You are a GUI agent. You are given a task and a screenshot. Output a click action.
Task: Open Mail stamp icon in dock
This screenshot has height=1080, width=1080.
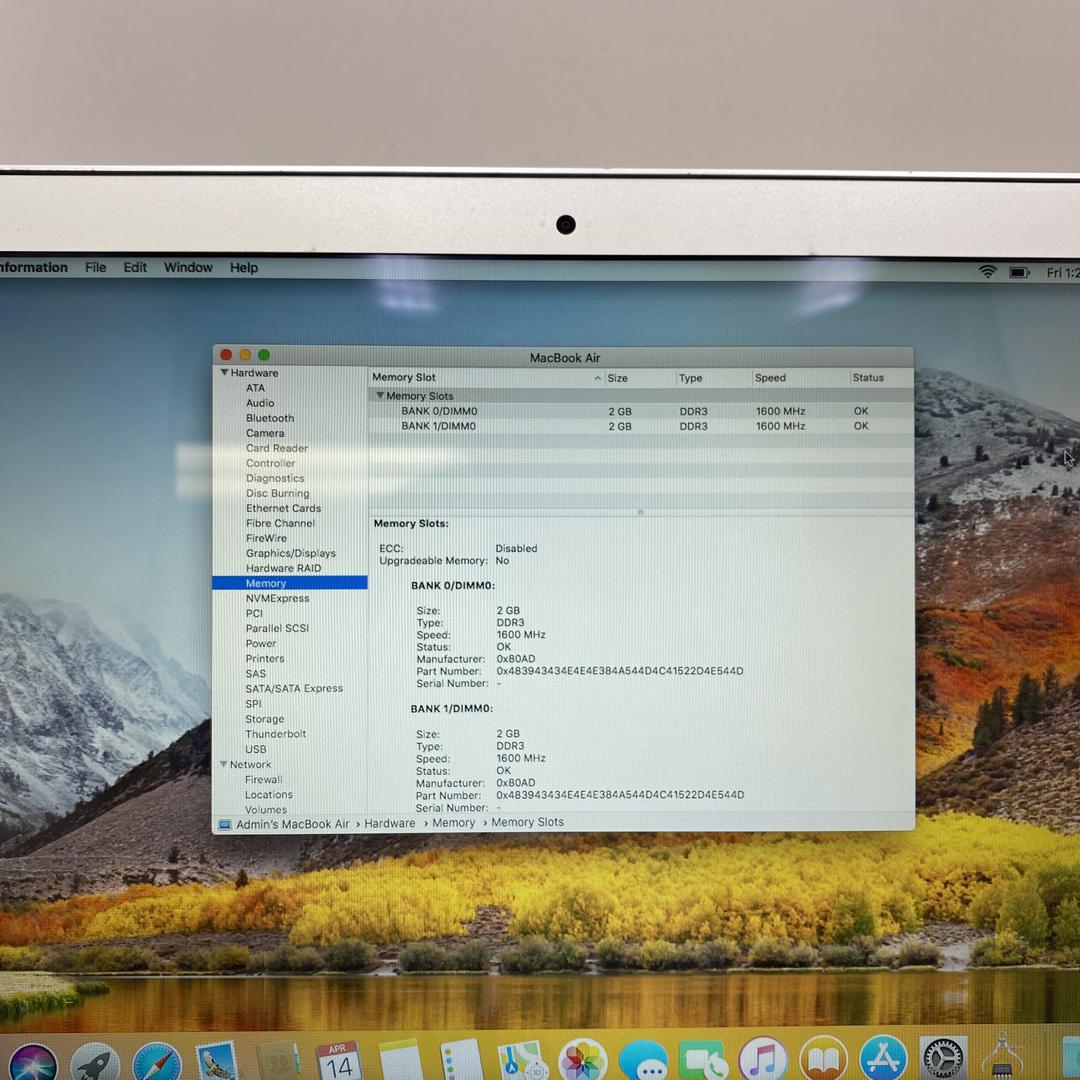pyautogui.click(x=217, y=1062)
